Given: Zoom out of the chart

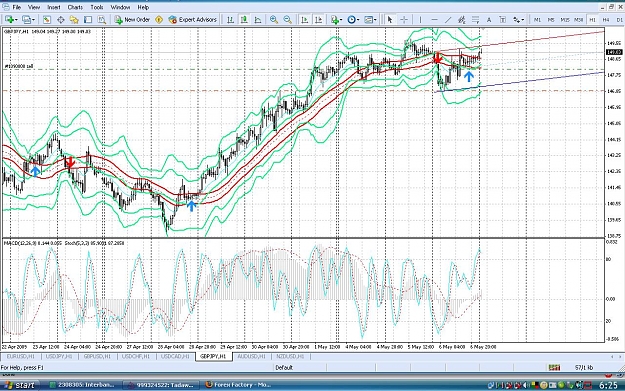Looking at the screenshot, I should click(x=287, y=20).
